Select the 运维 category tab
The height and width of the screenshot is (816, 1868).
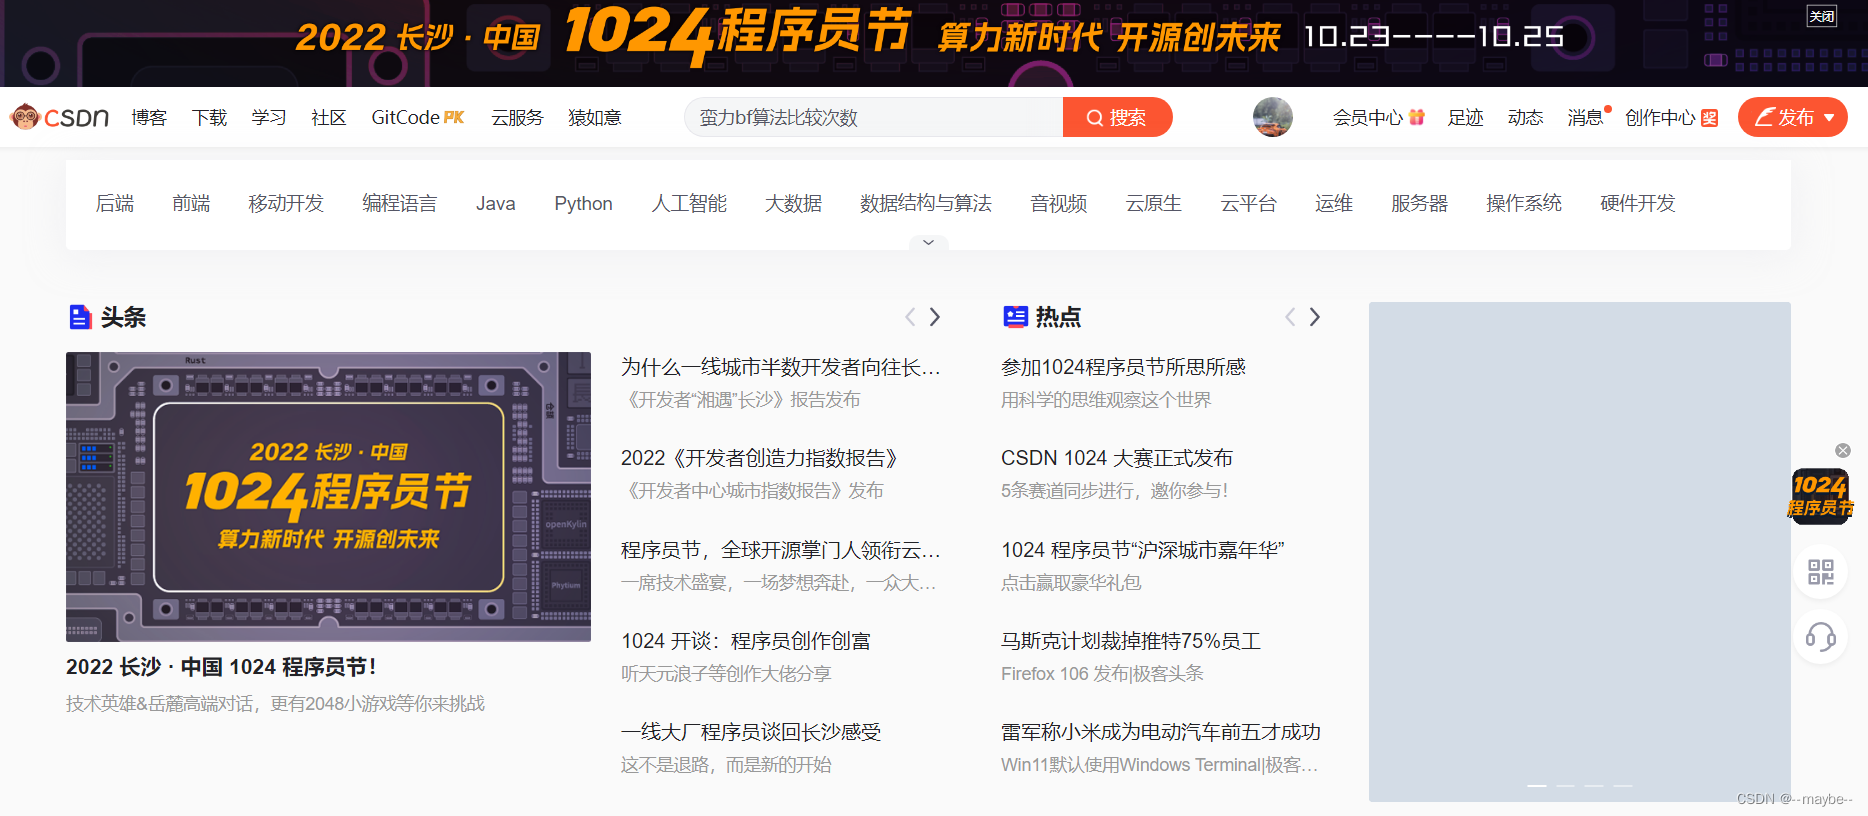point(1334,203)
